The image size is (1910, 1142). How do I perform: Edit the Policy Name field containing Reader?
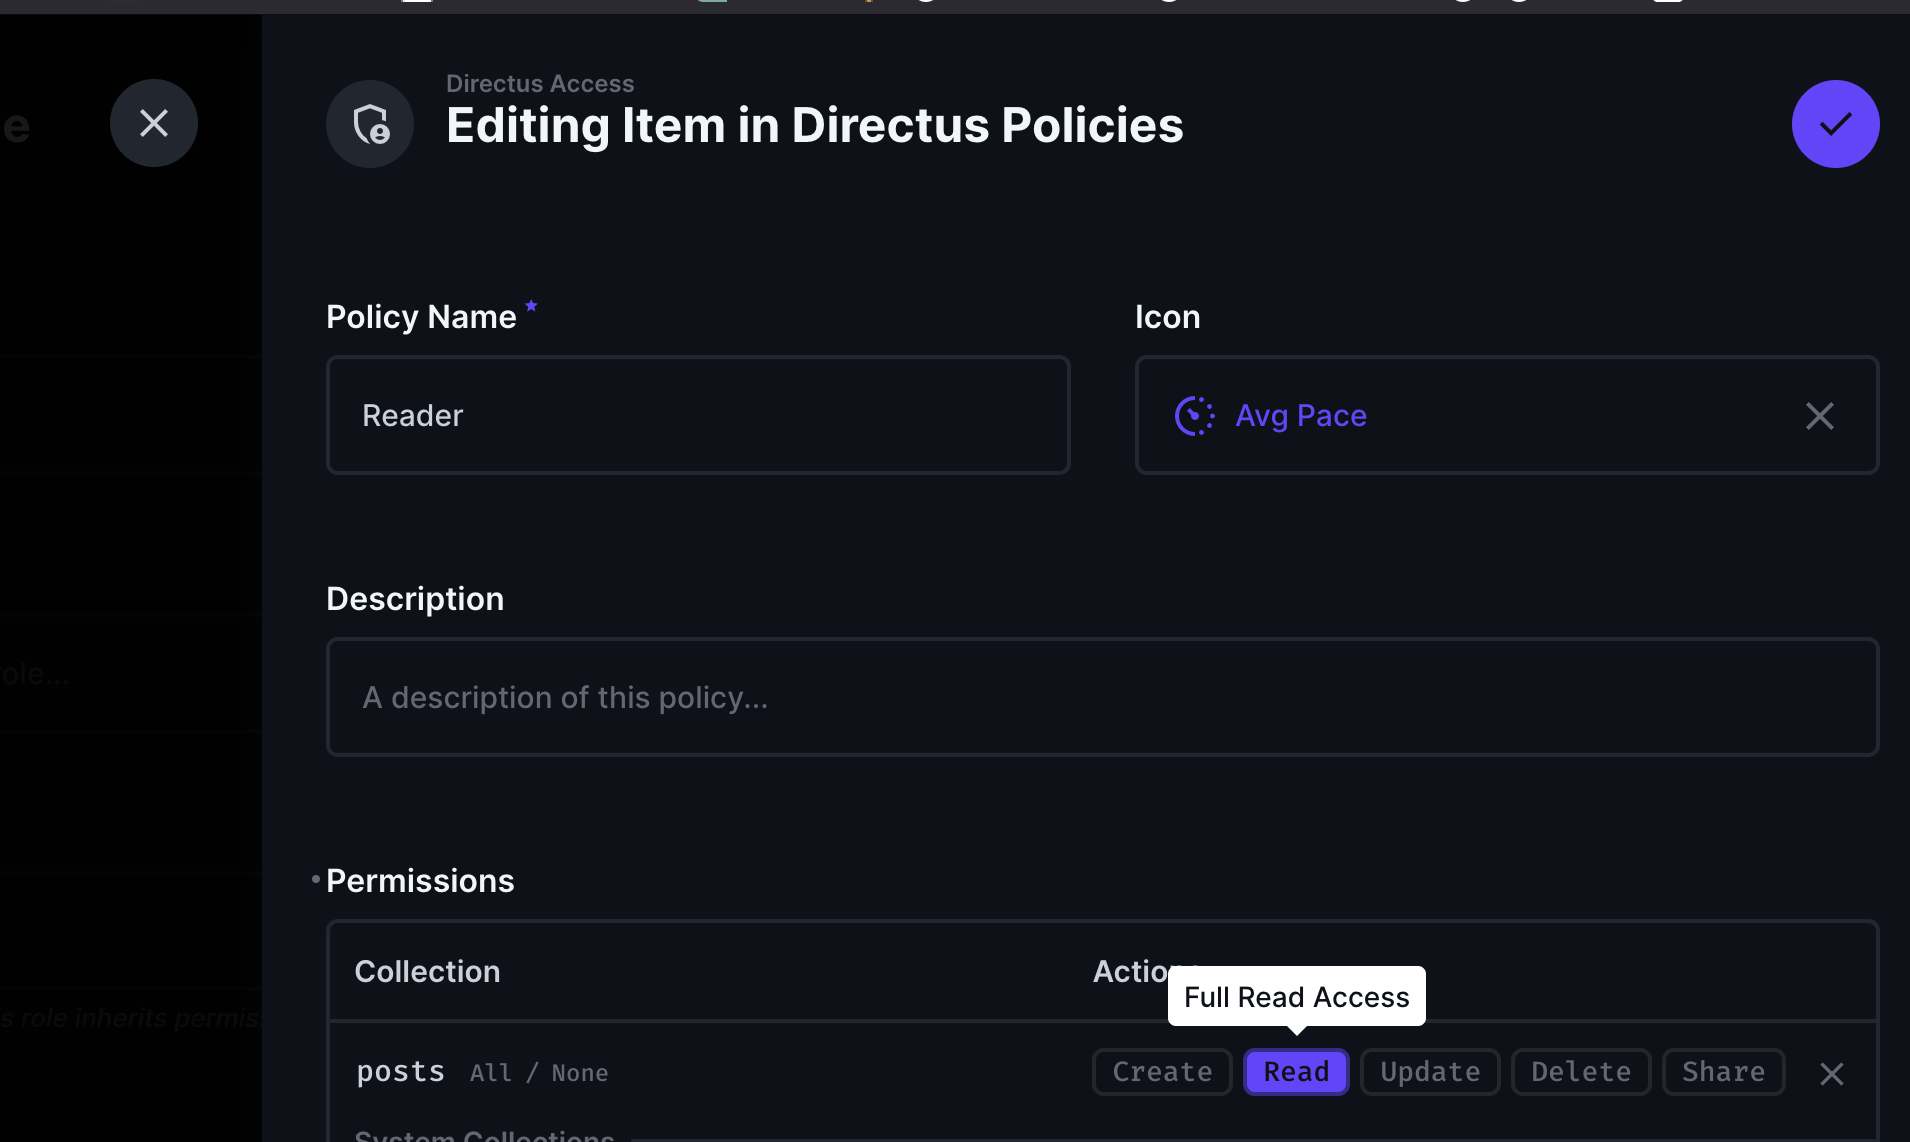pyautogui.click(x=698, y=415)
